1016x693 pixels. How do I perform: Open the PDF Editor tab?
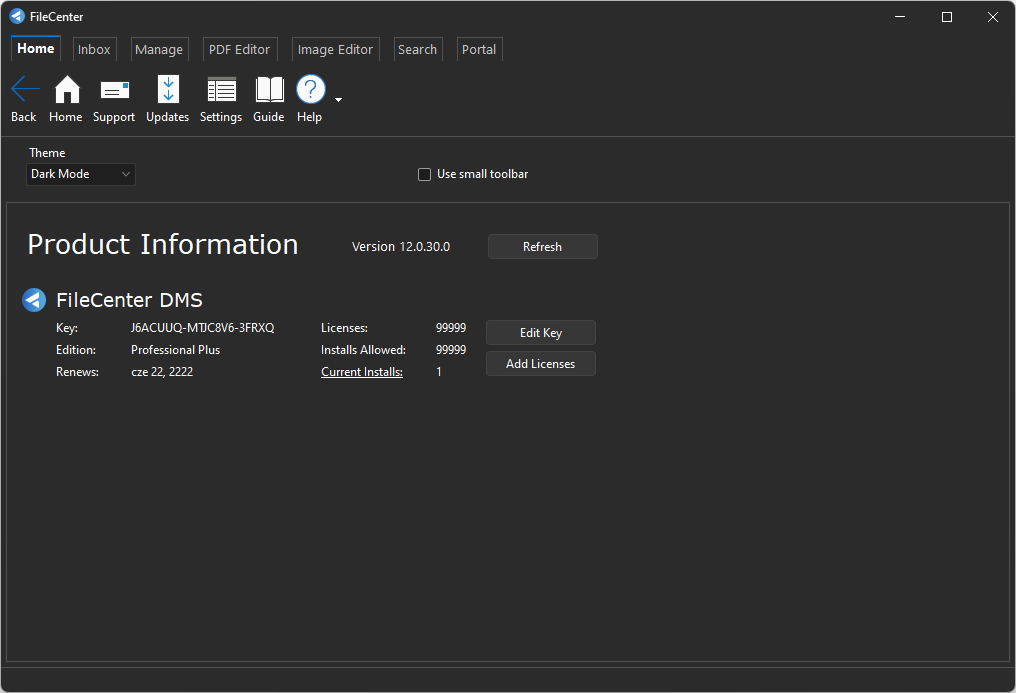click(x=239, y=49)
